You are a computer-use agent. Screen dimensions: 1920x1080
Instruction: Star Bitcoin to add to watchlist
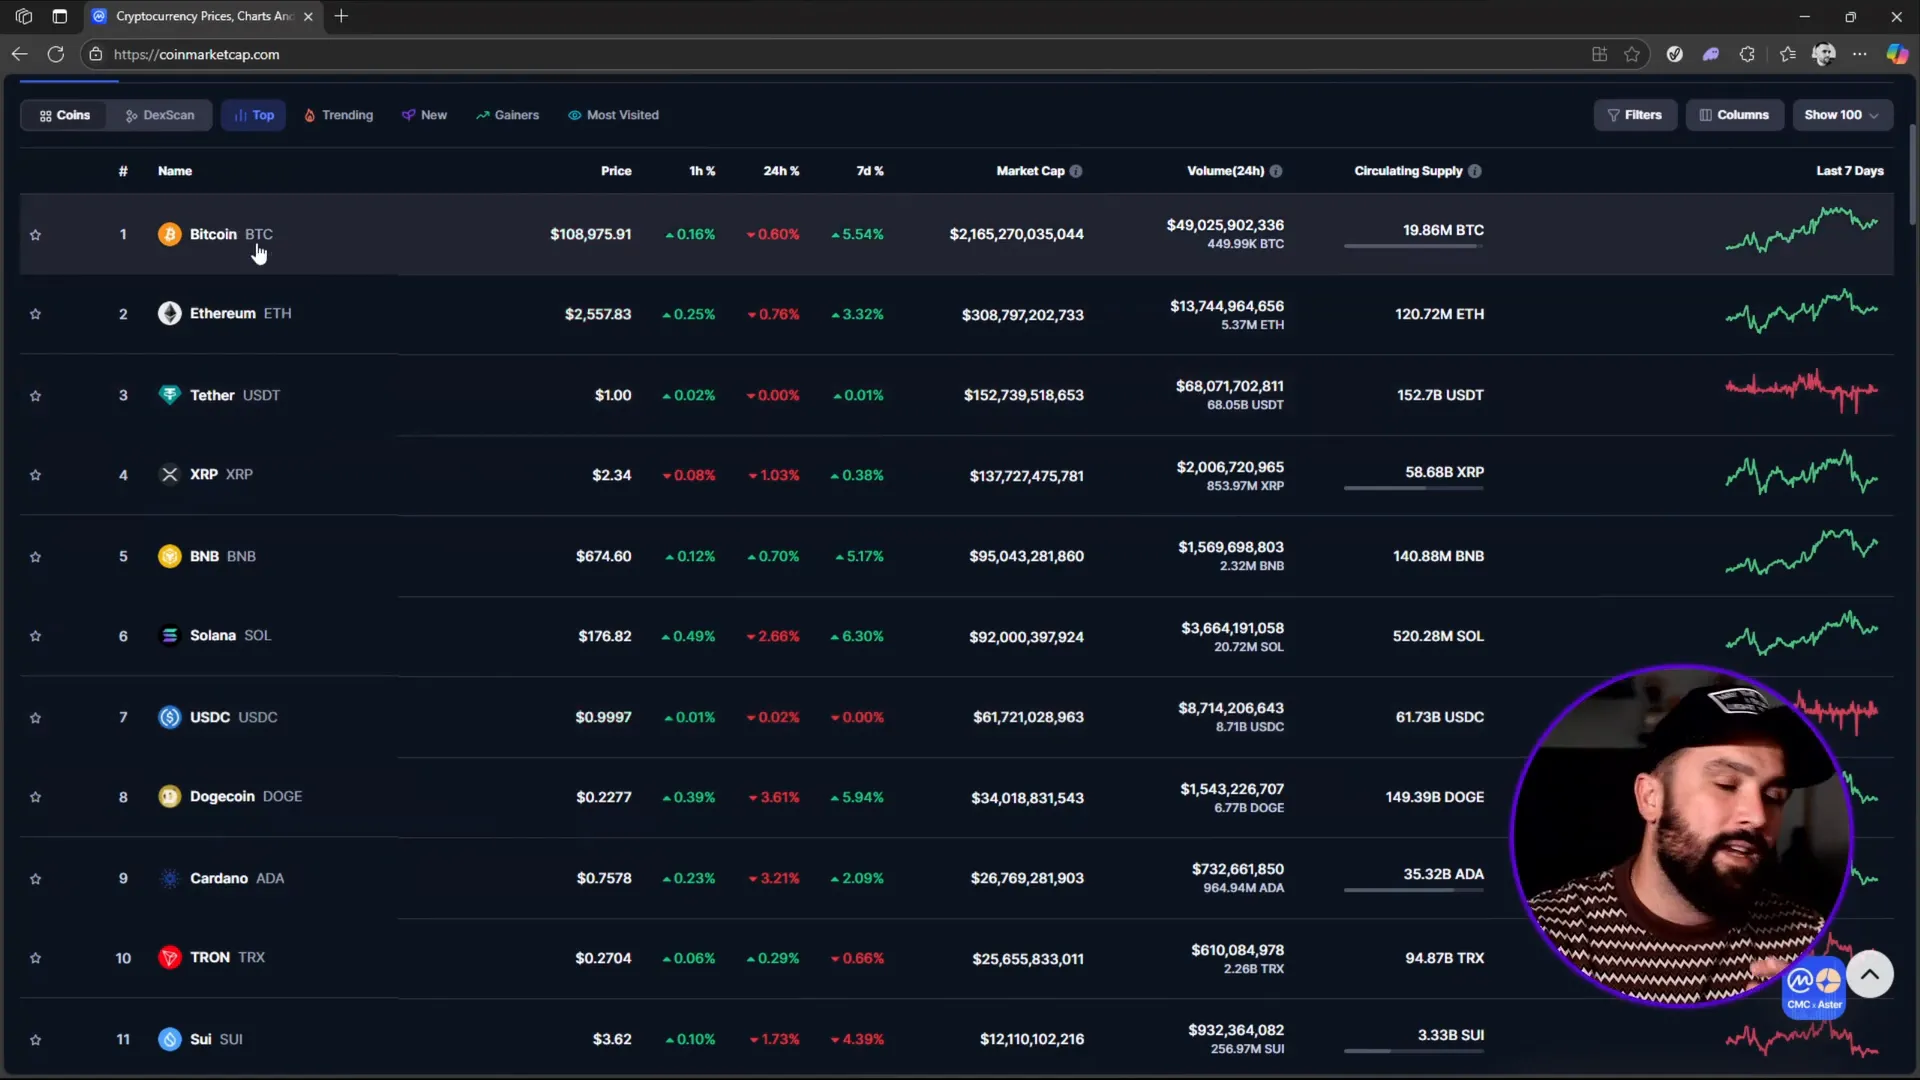(35, 234)
